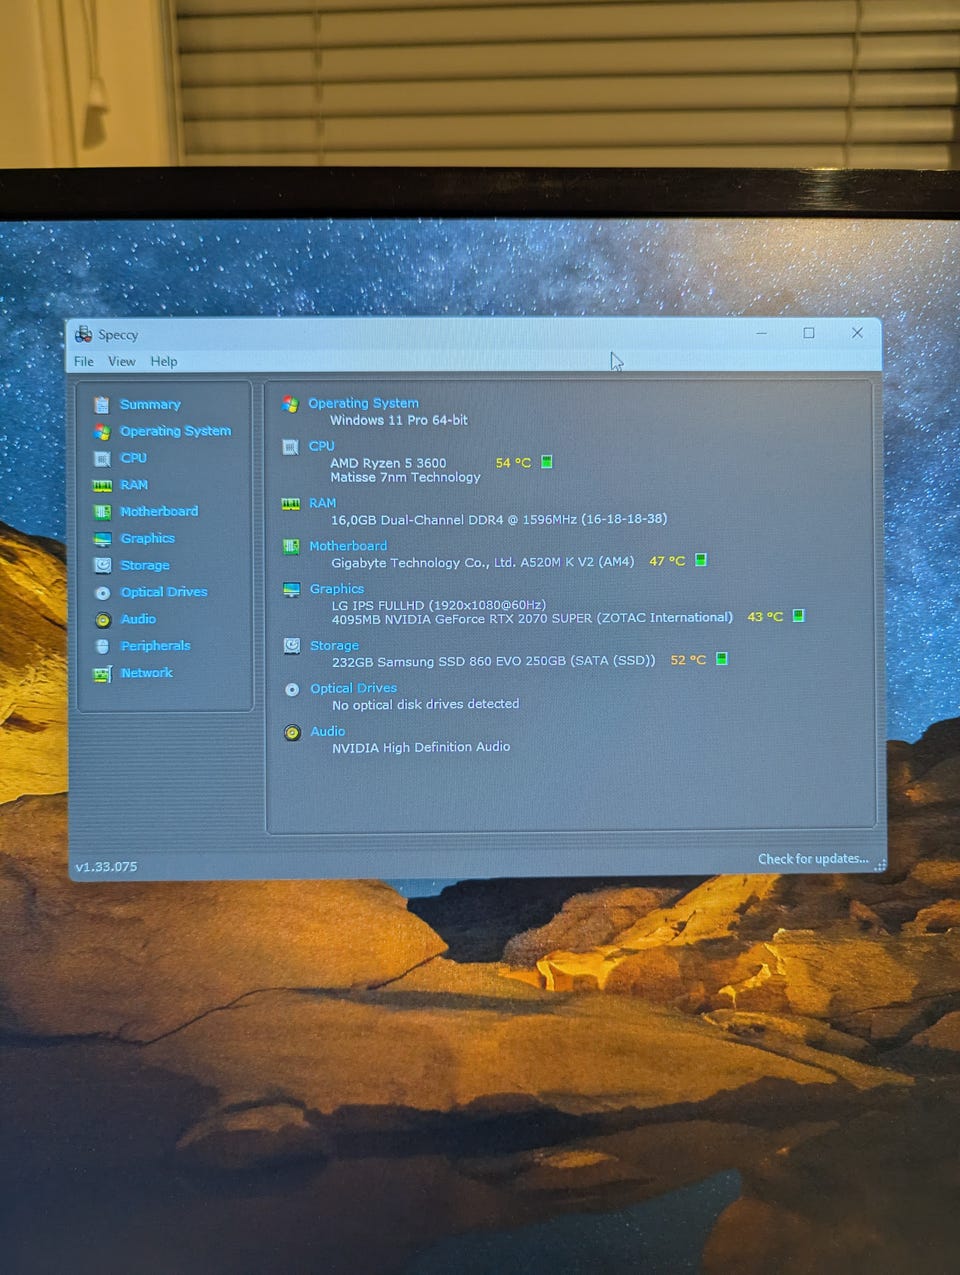Click the 52 °C storage temperature value
Viewport: 960px width, 1275px height.
point(688,660)
